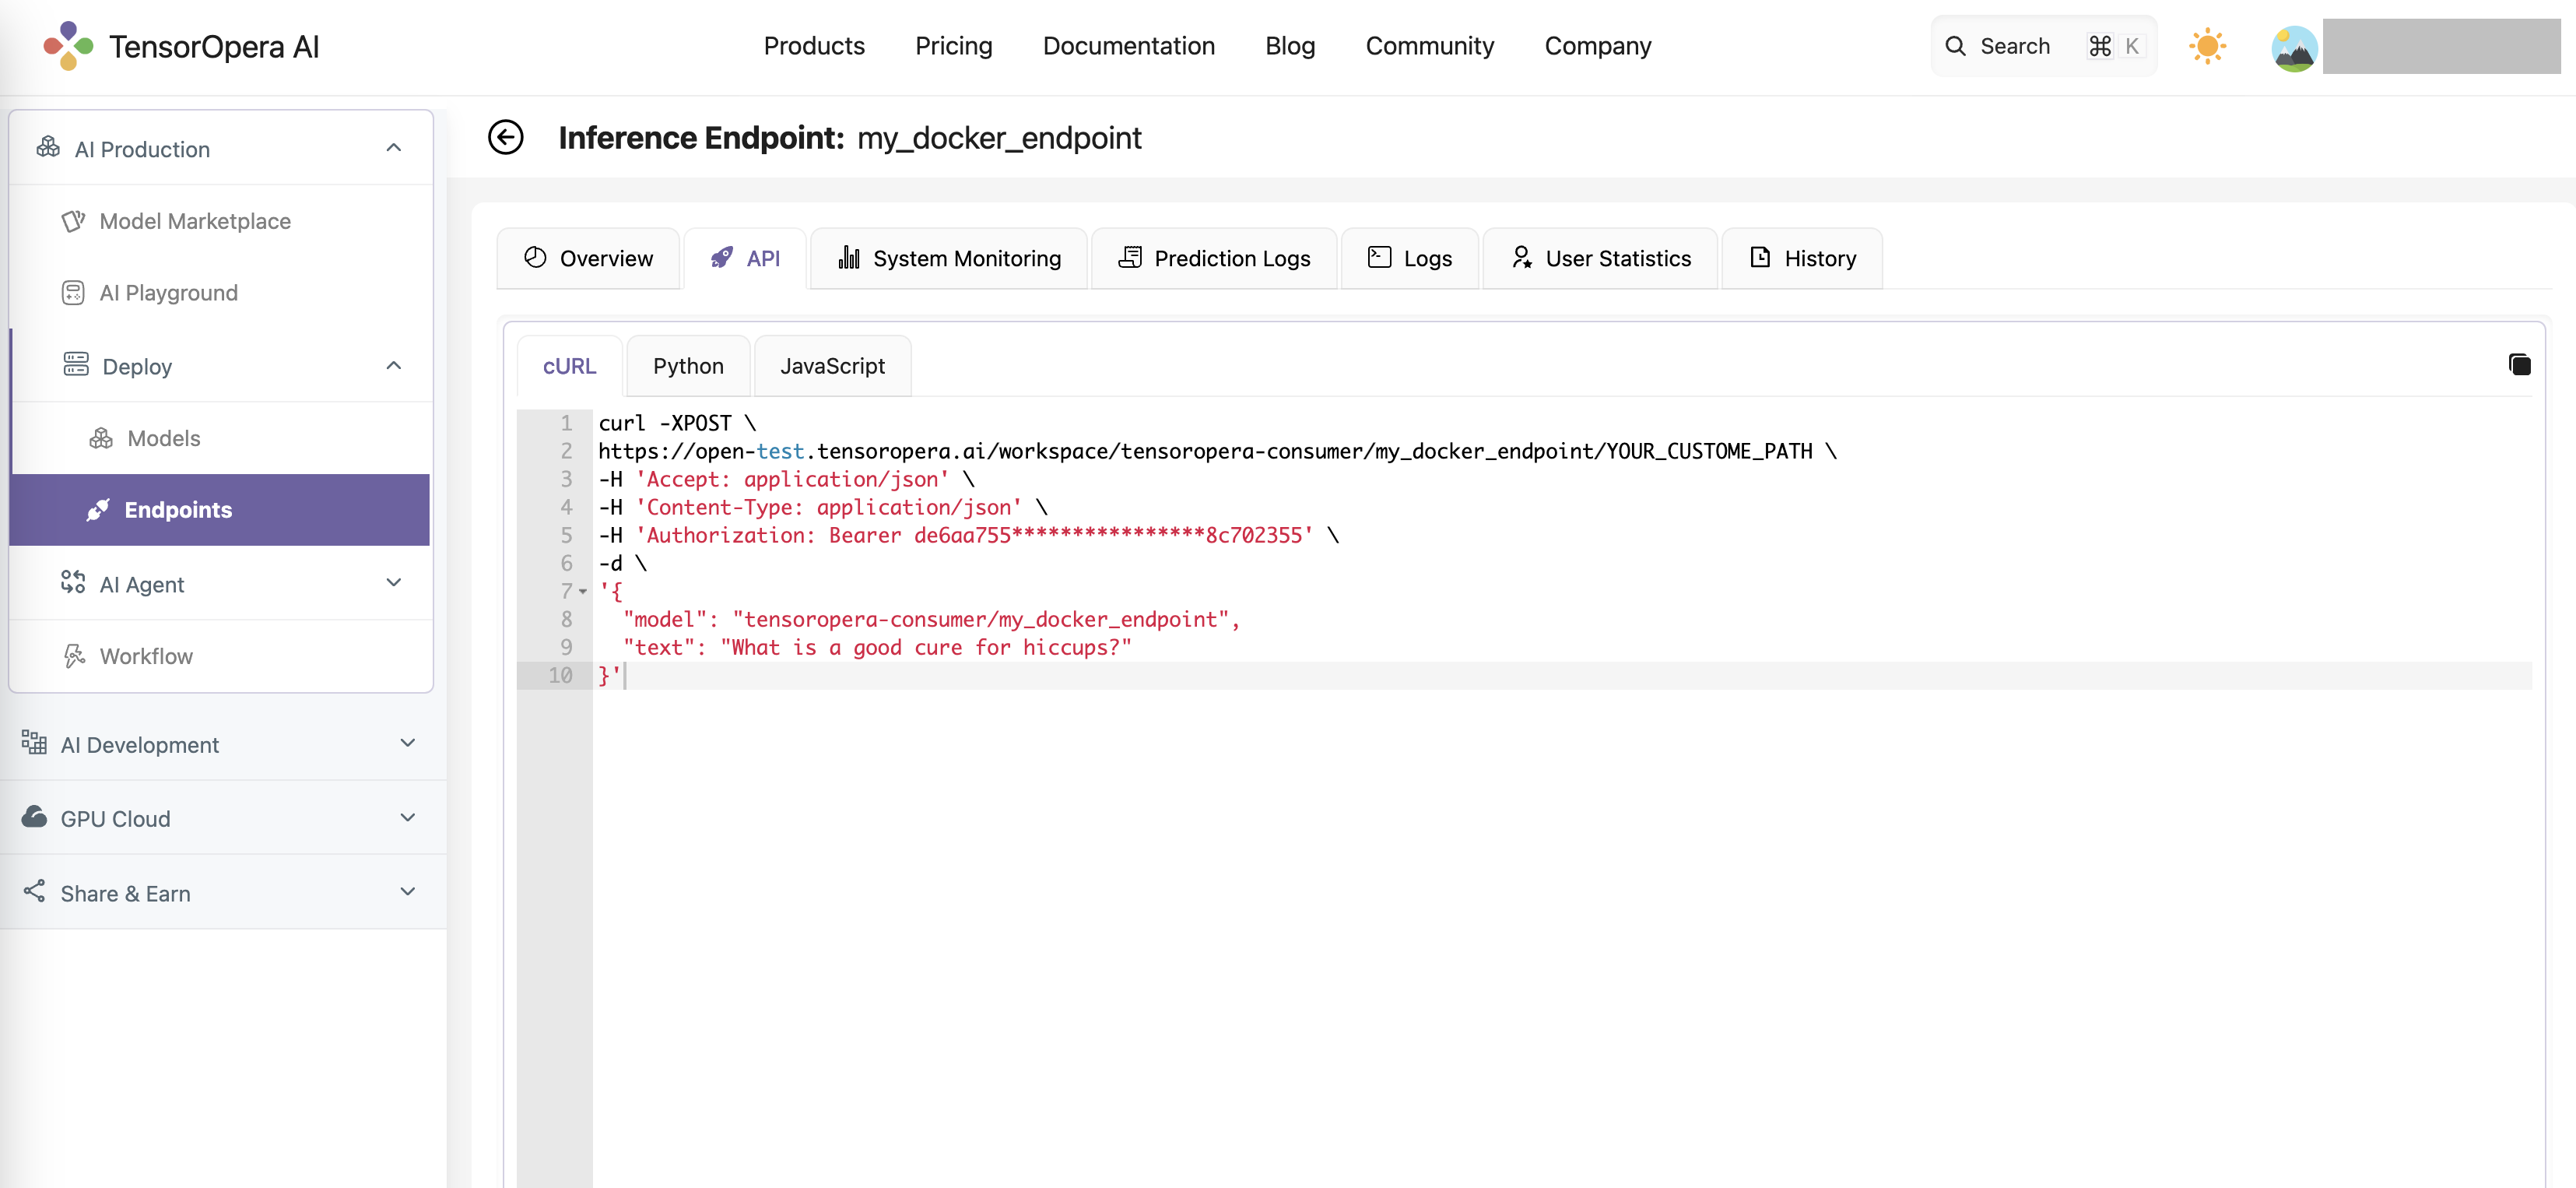Viewport: 2576px width, 1188px height.
Task: Click the API tab on endpoint page
Action: [x=744, y=258]
